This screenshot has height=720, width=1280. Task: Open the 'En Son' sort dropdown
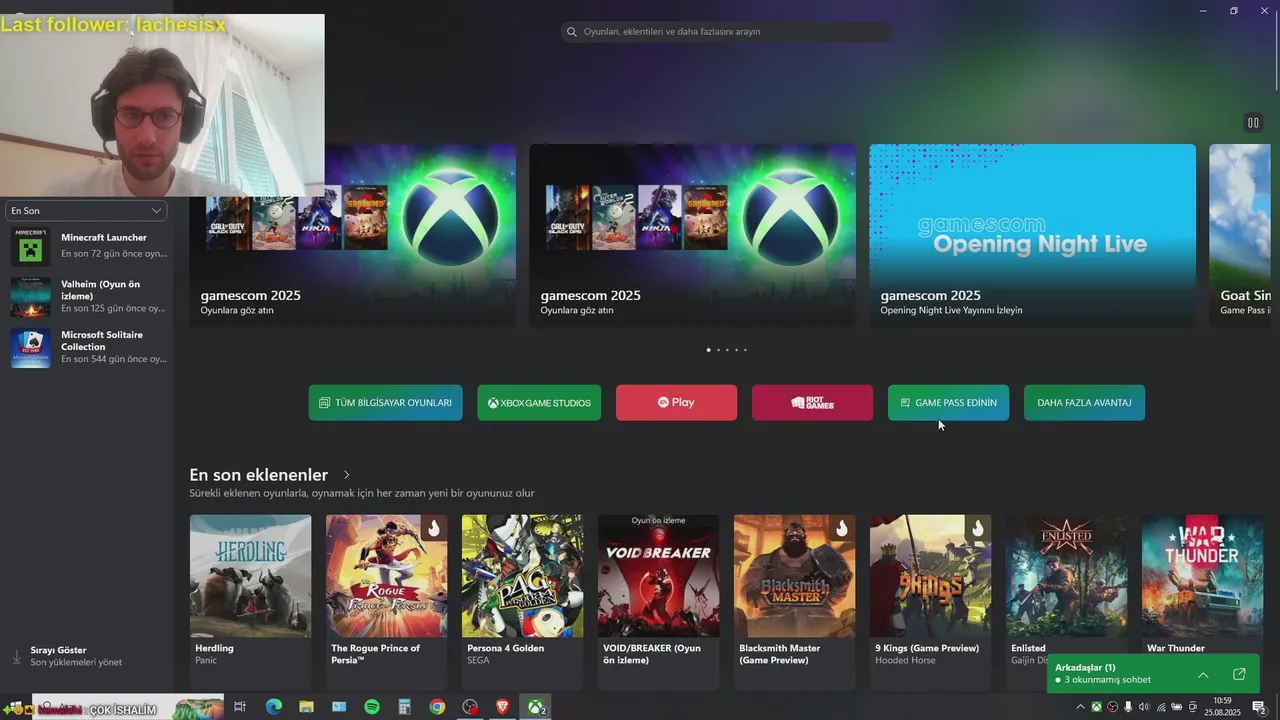pos(86,211)
